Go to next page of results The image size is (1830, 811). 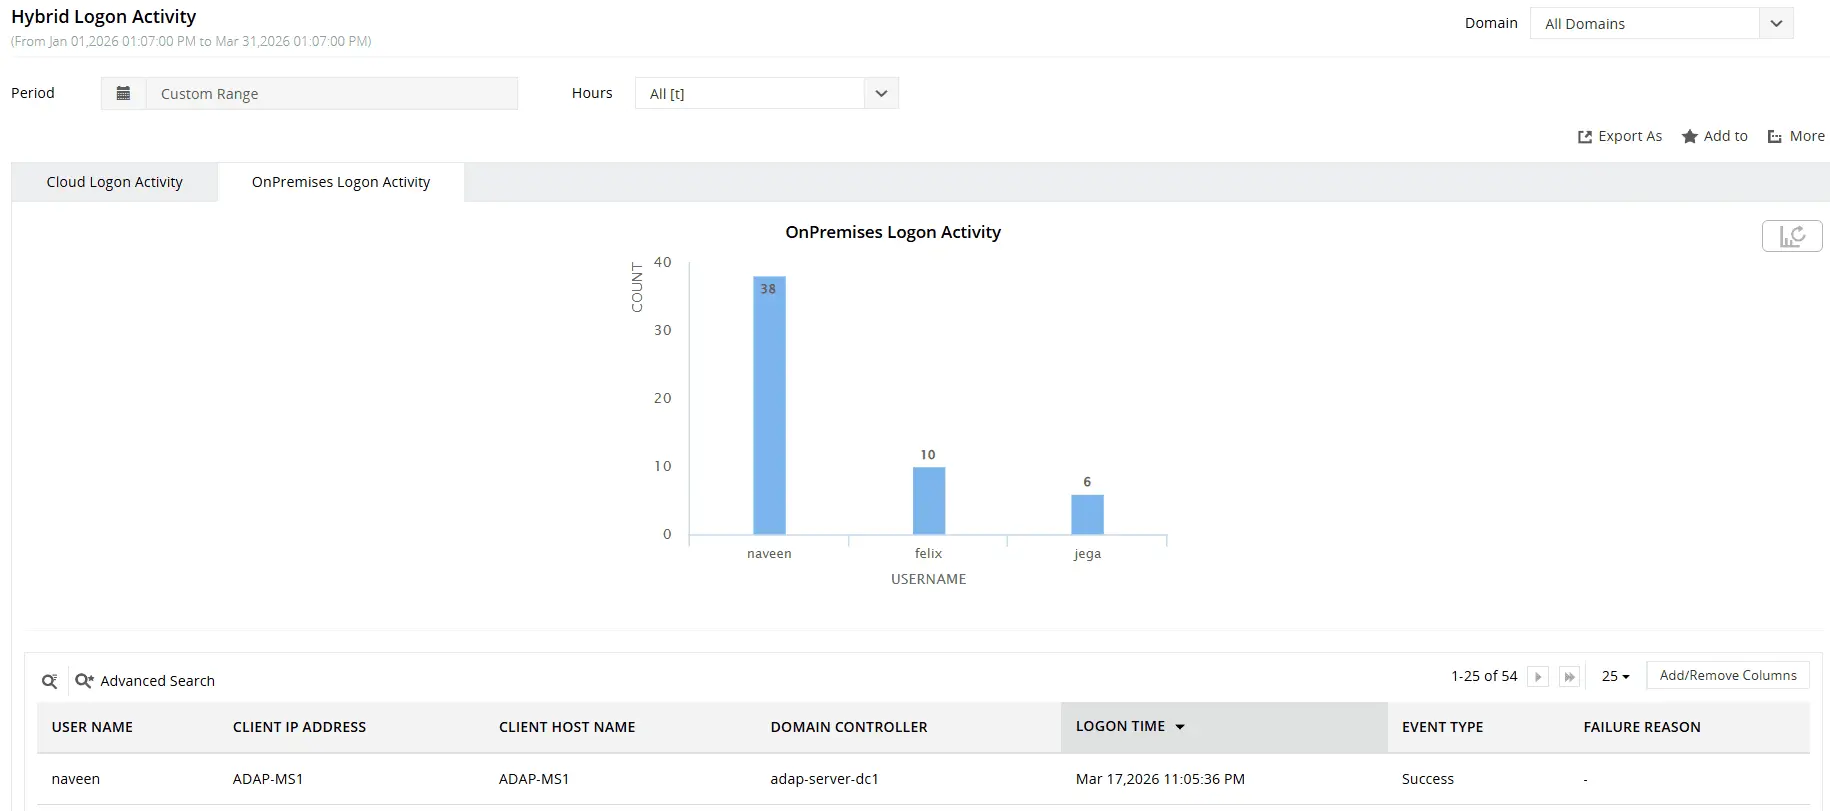click(x=1538, y=677)
